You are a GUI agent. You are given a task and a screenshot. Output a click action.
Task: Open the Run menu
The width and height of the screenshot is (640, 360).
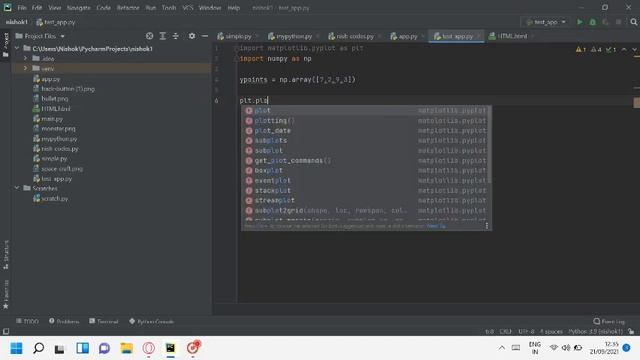pos(151,7)
